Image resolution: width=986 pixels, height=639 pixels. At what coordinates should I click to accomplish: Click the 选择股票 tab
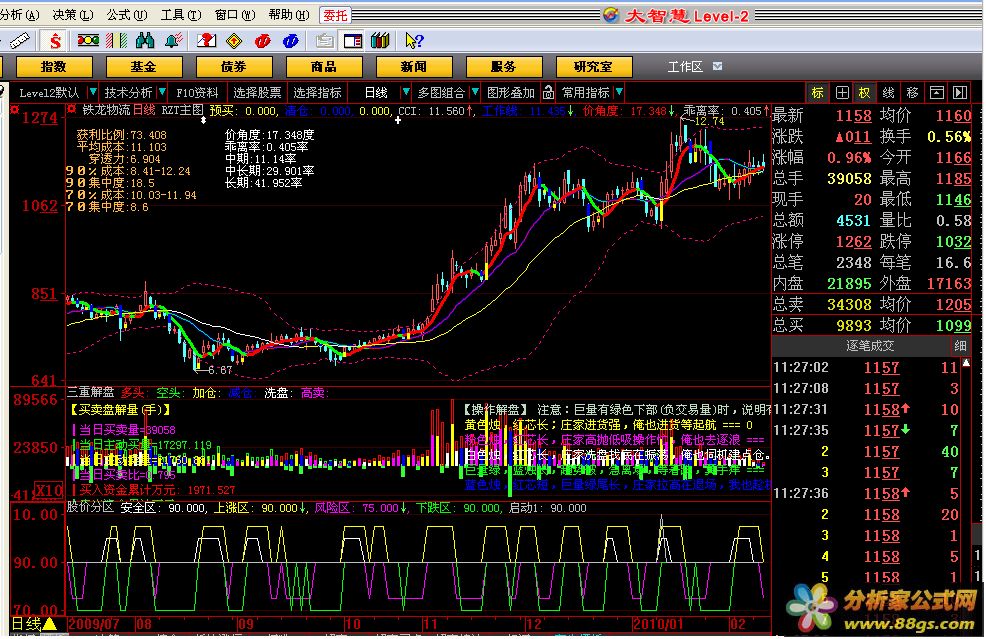point(257,92)
